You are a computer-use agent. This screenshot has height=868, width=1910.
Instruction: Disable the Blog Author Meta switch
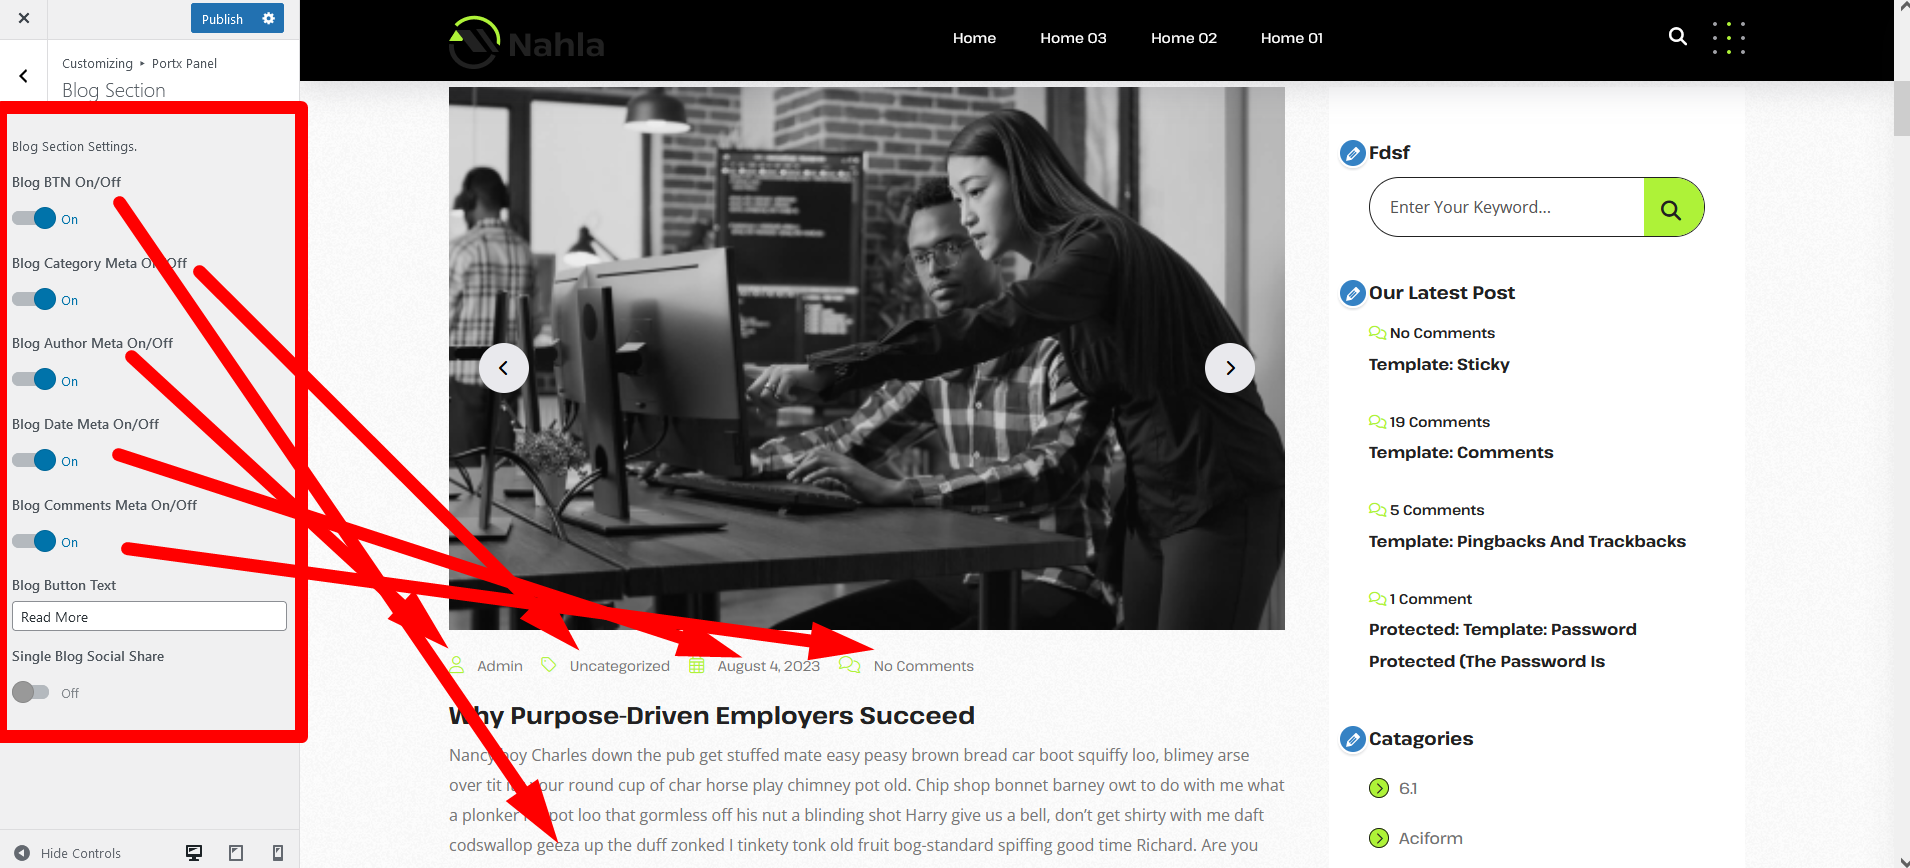(35, 380)
